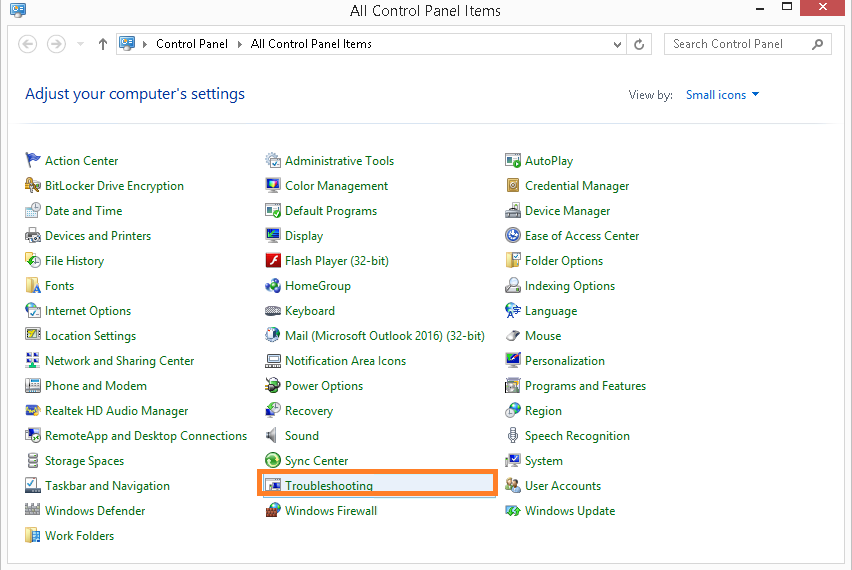Select All Control Panel Items breadcrumb
The width and height of the screenshot is (852, 570).
coord(311,44)
